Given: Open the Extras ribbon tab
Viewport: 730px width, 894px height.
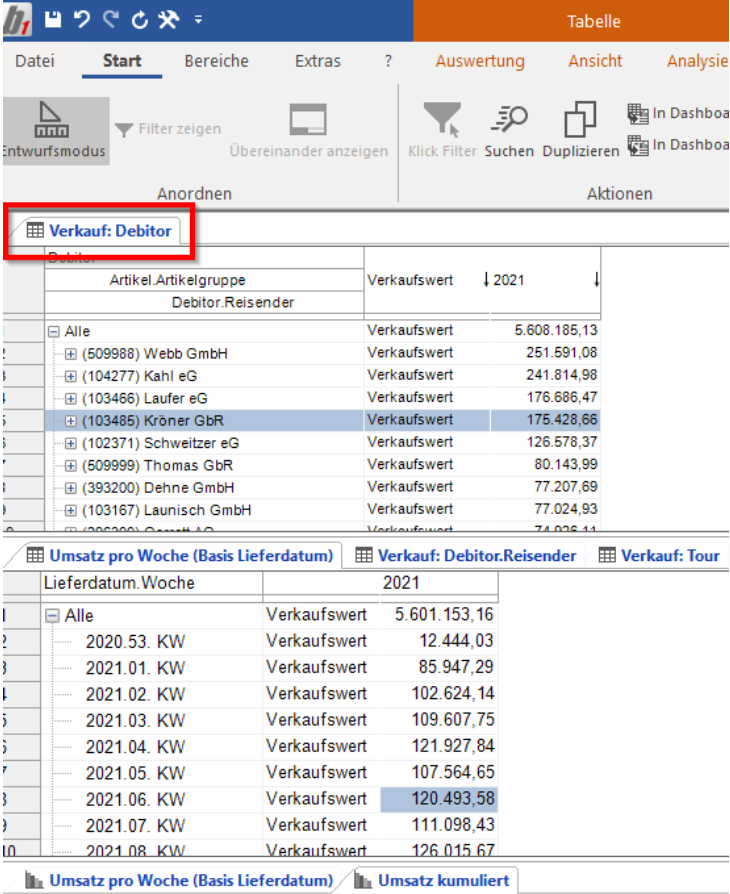Looking at the screenshot, I should point(318,61).
